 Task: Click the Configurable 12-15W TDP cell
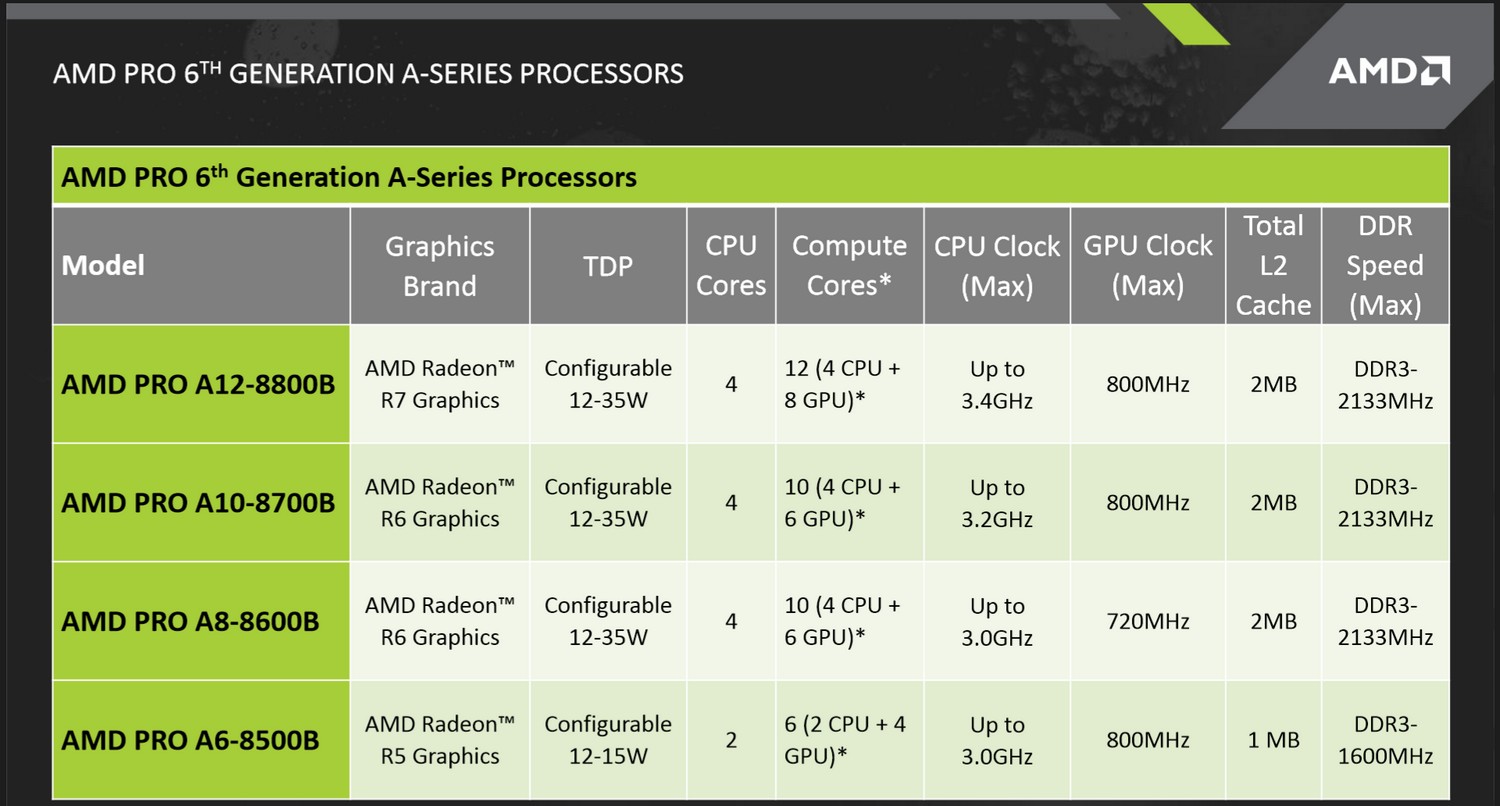click(x=608, y=740)
